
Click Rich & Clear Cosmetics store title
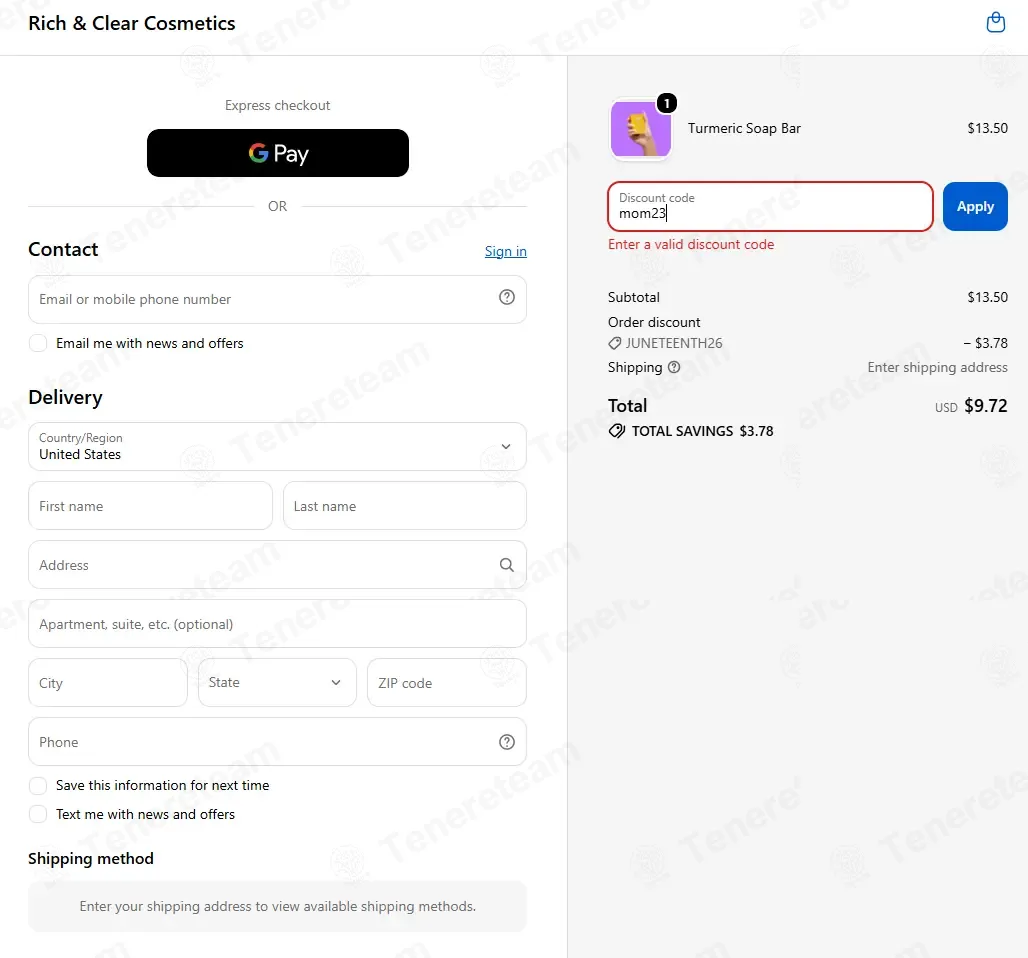pos(132,23)
